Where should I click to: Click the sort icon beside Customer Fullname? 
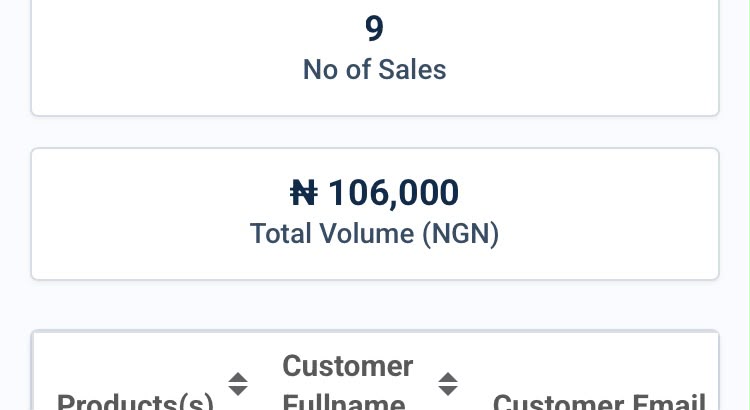448,384
